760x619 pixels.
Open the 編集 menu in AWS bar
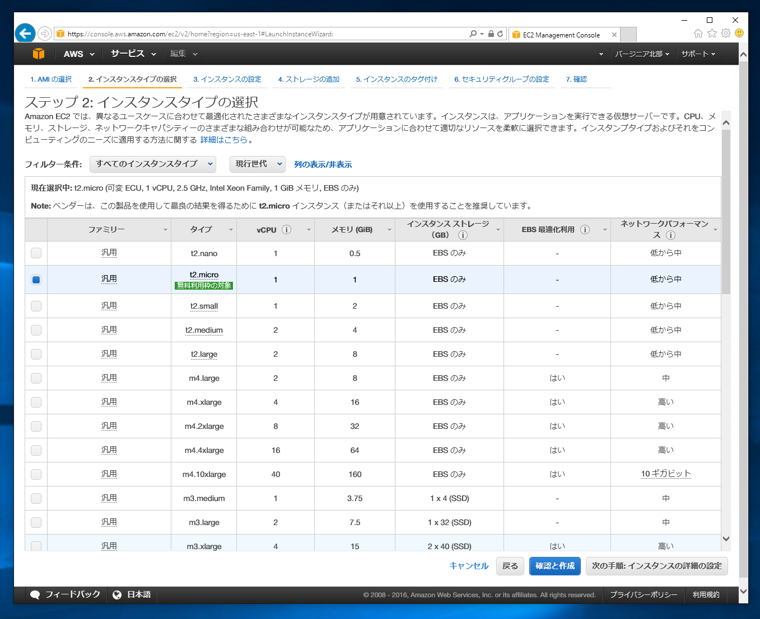pos(183,54)
